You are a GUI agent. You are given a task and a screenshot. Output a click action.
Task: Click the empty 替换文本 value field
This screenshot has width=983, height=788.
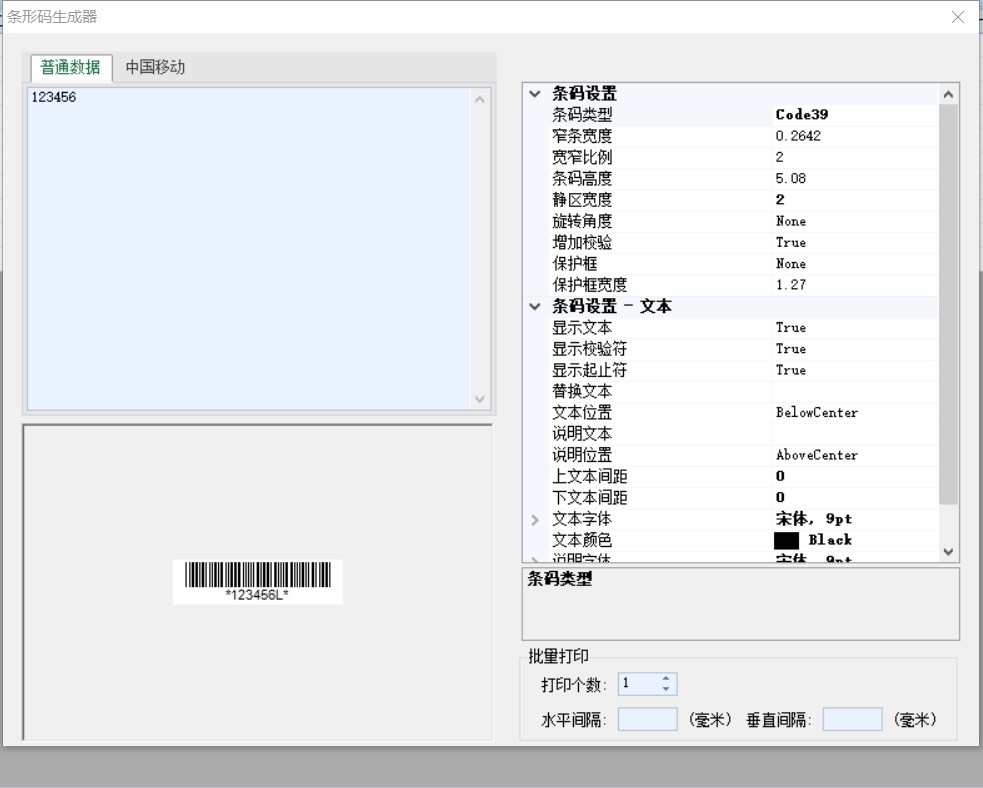click(854, 392)
